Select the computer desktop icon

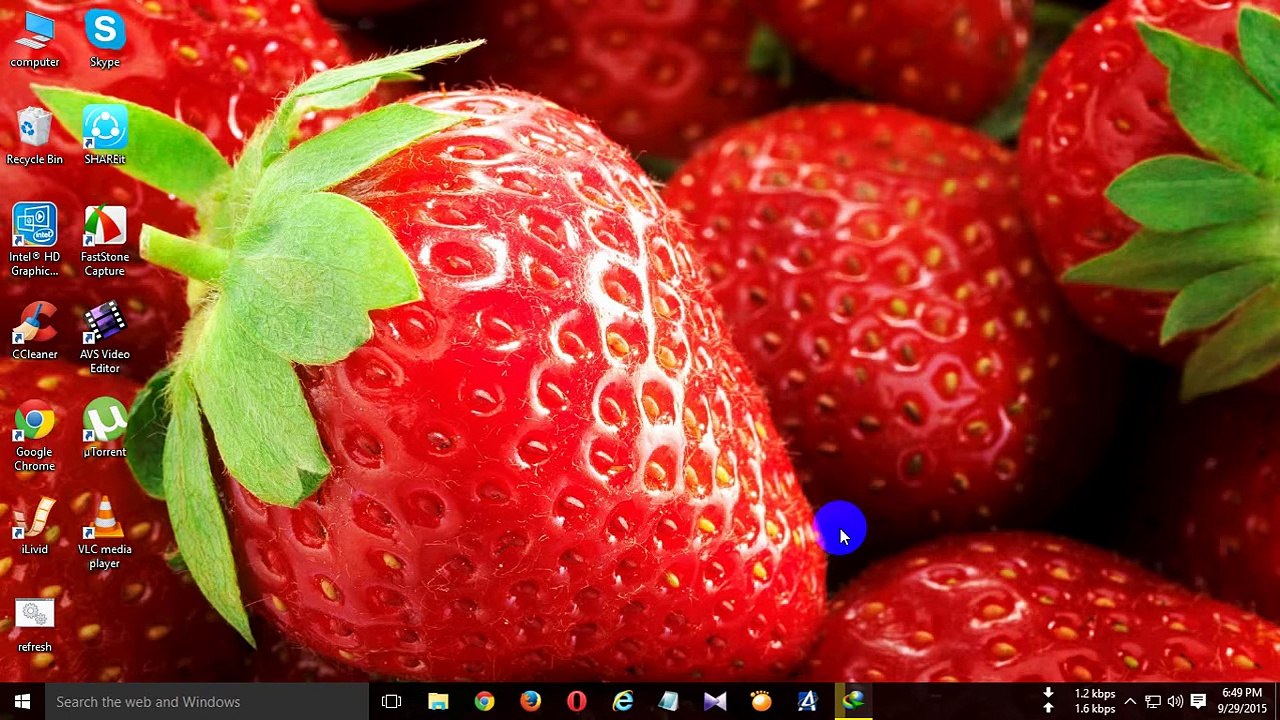pyautogui.click(x=35, y=40)
